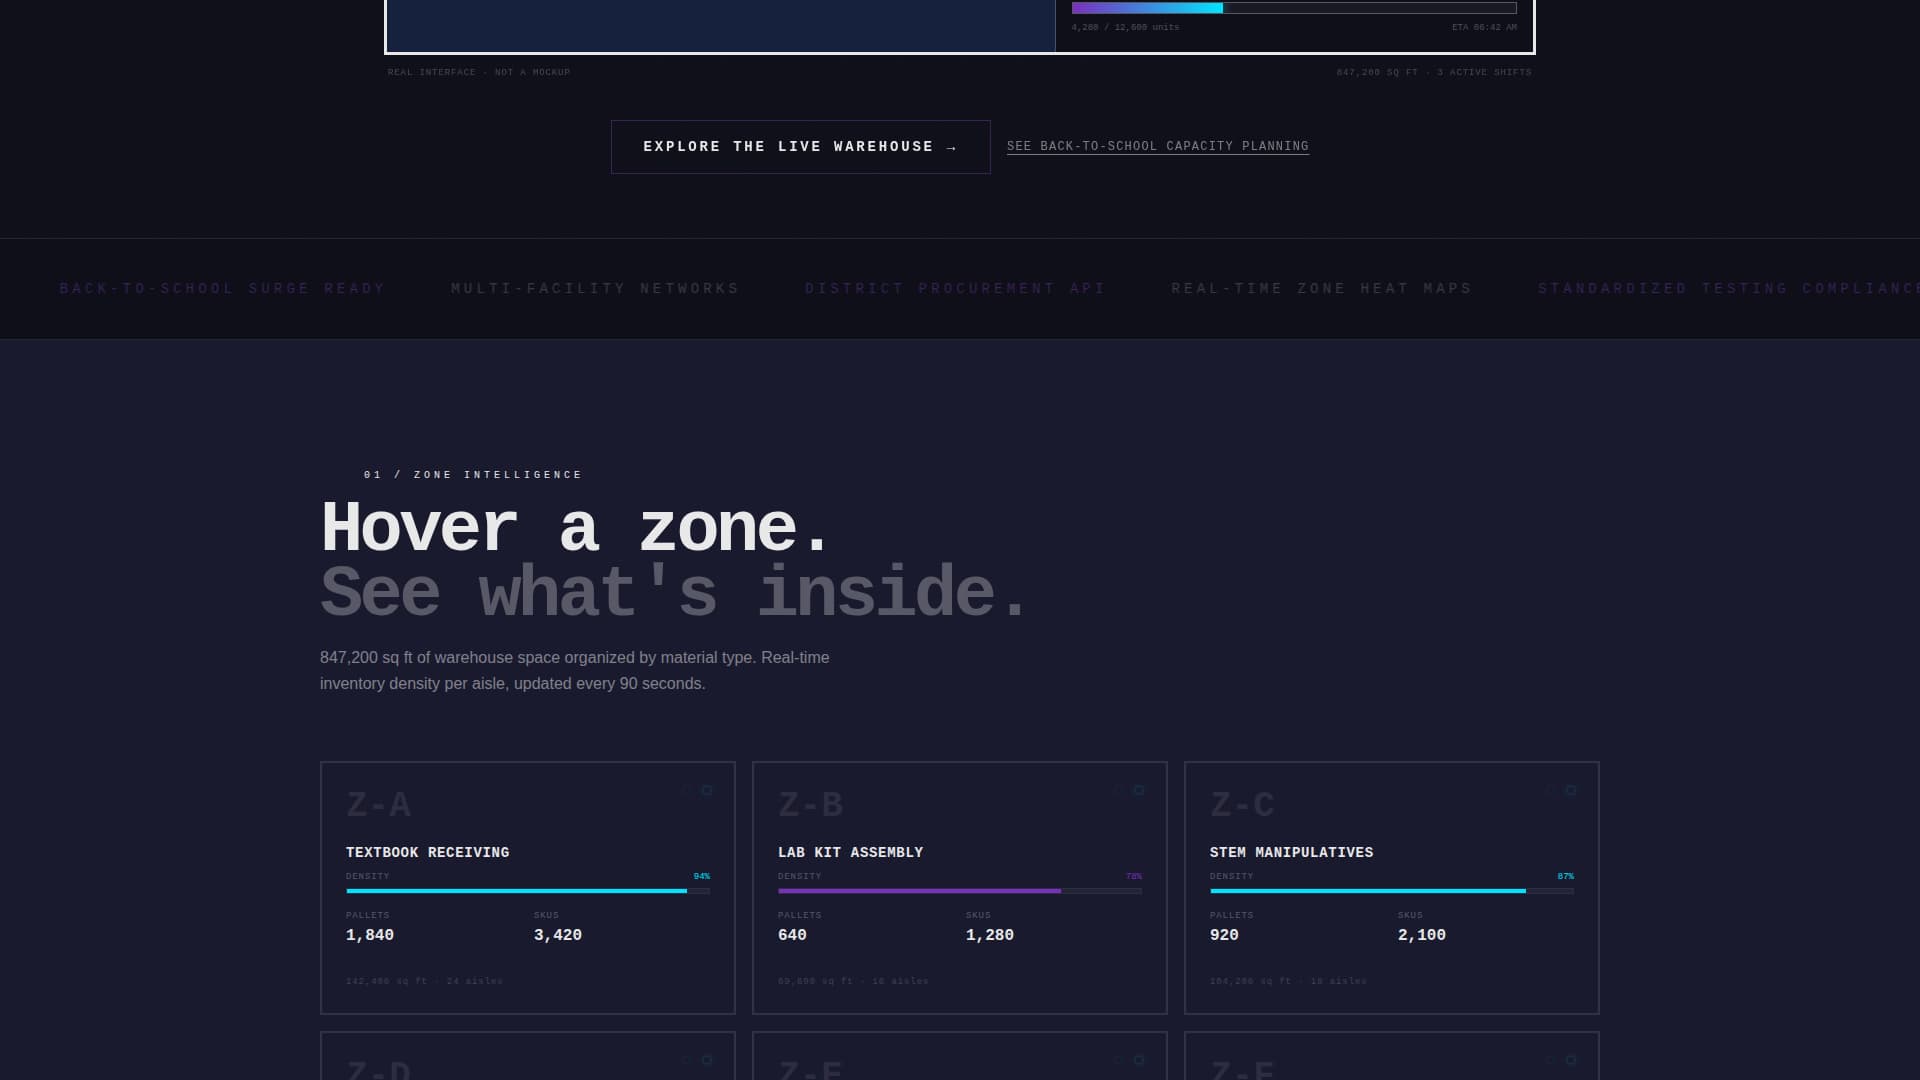Open the Lab Kit Assembly zone title

pos(850,853)
